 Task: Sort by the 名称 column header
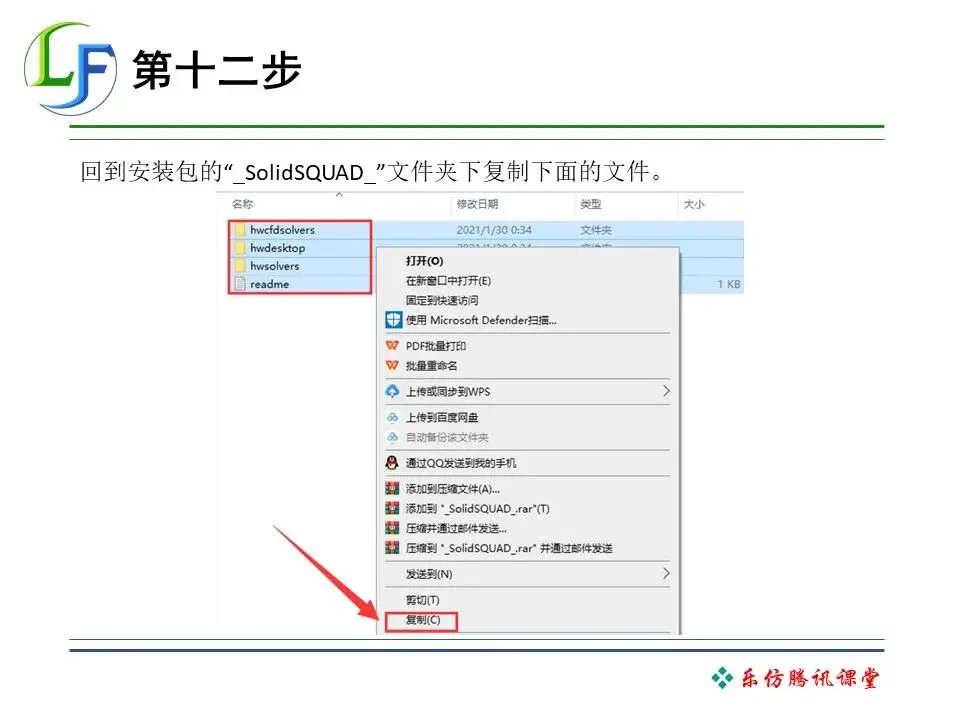pyautogui.click(x=242, y=204)
